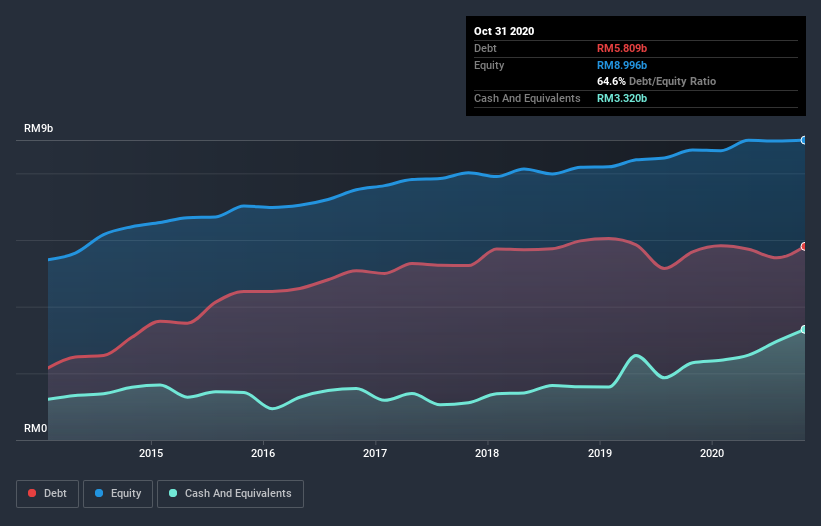Image resolution: width=821 pixels, height=526 pixels.
Task: Click the 2016 axis label
Action: click(263, 453)
